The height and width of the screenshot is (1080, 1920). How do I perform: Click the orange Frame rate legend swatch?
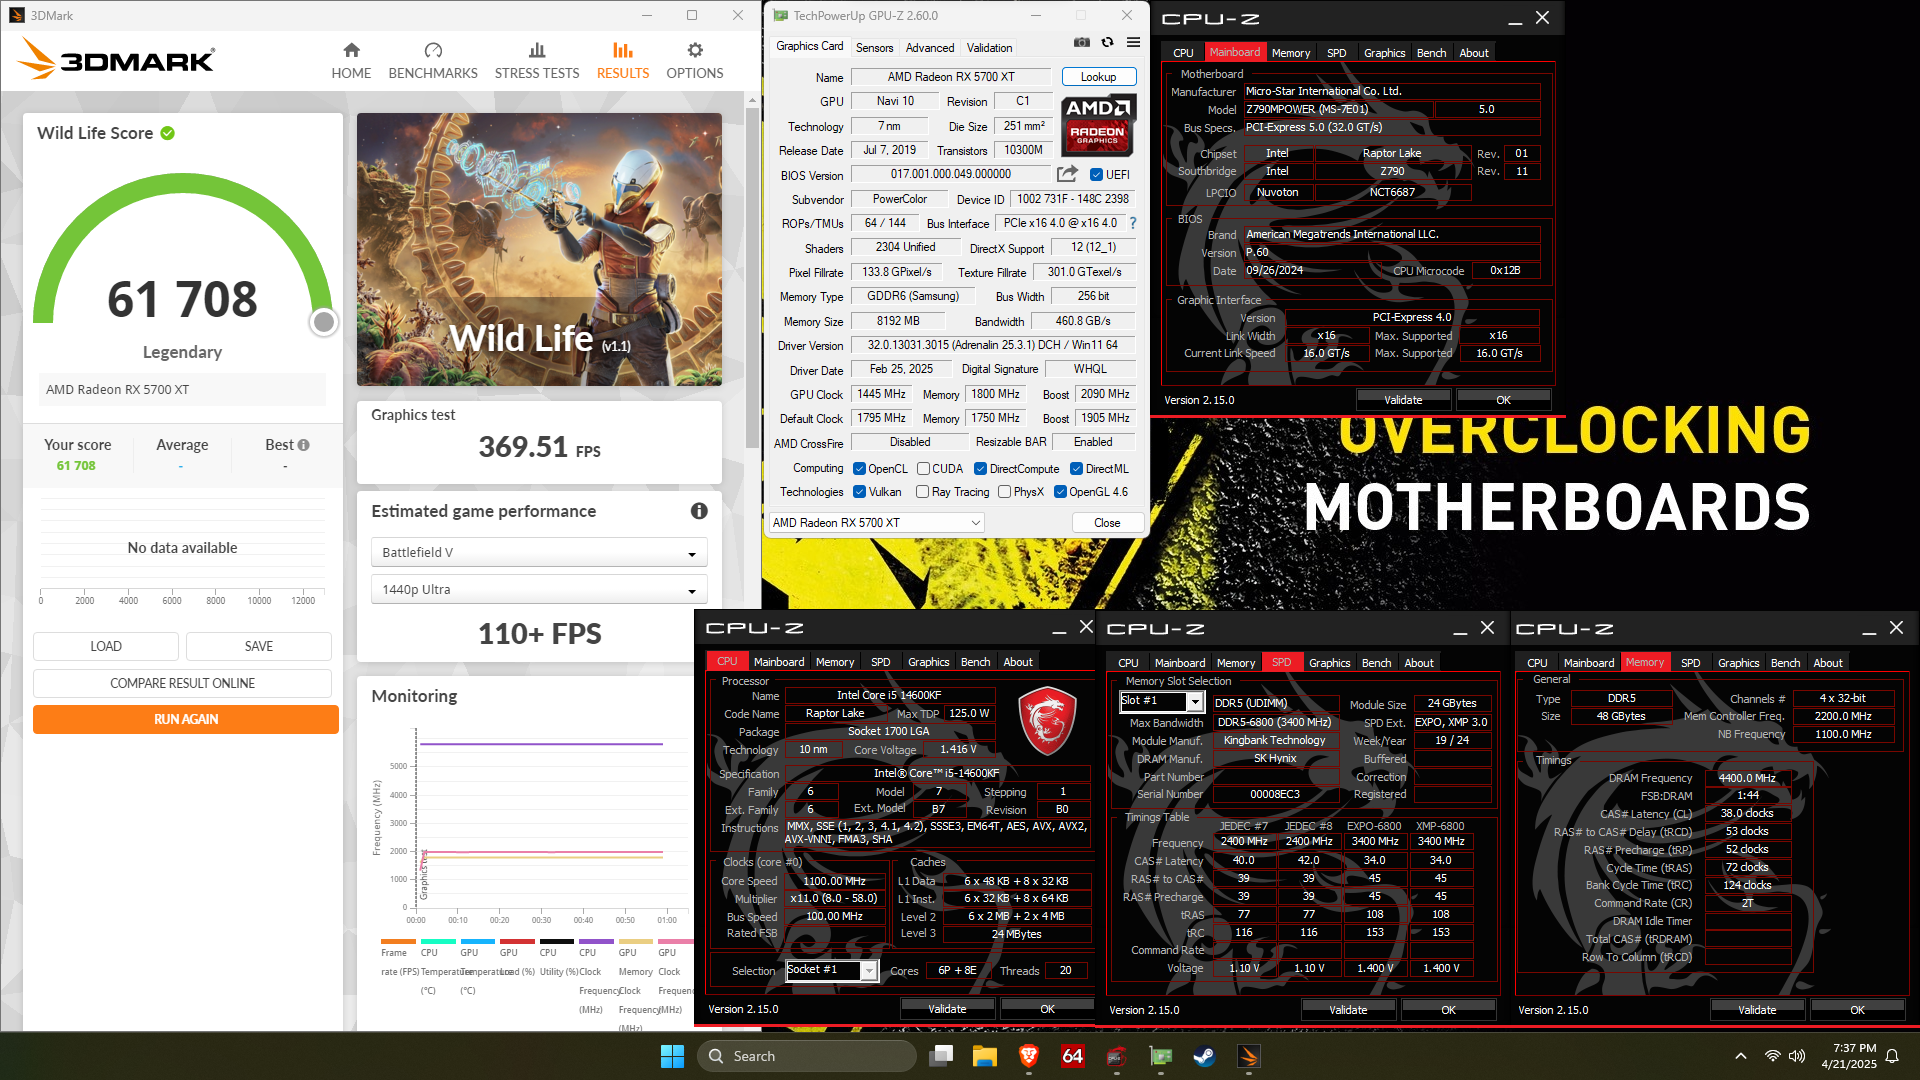pyautogui.click(x=398, y=941)
